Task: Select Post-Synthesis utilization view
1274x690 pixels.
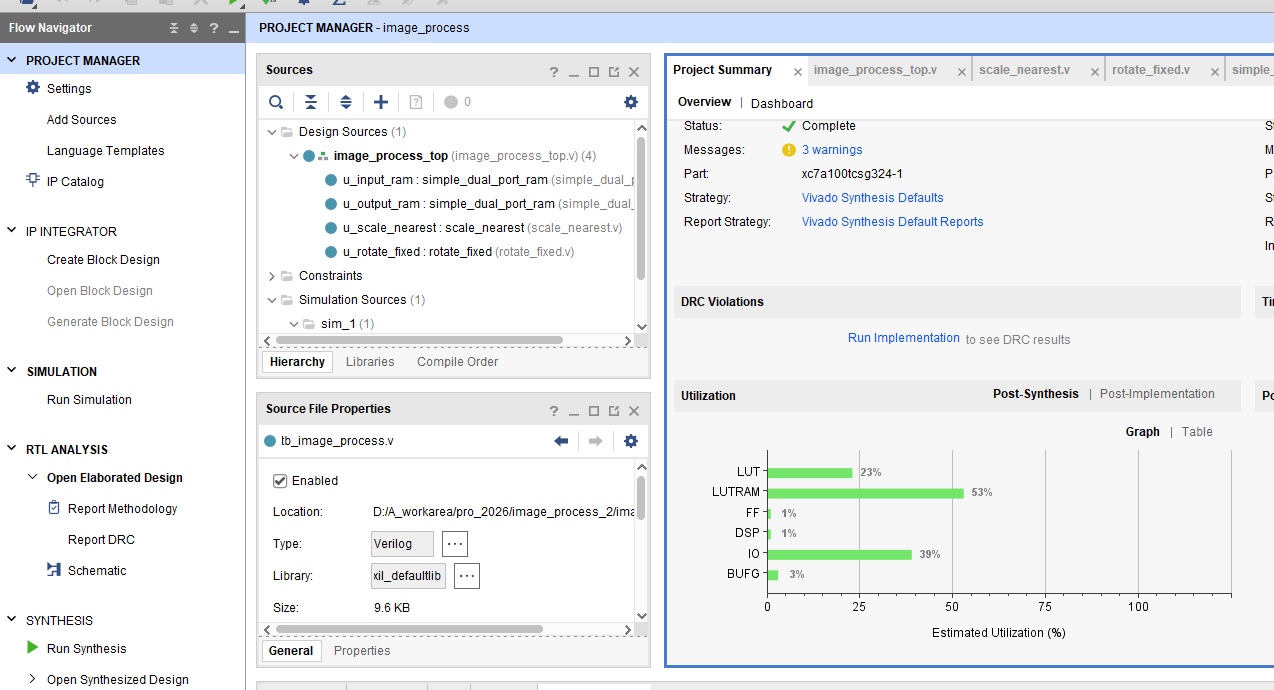Action: [x=1036, y=394]
